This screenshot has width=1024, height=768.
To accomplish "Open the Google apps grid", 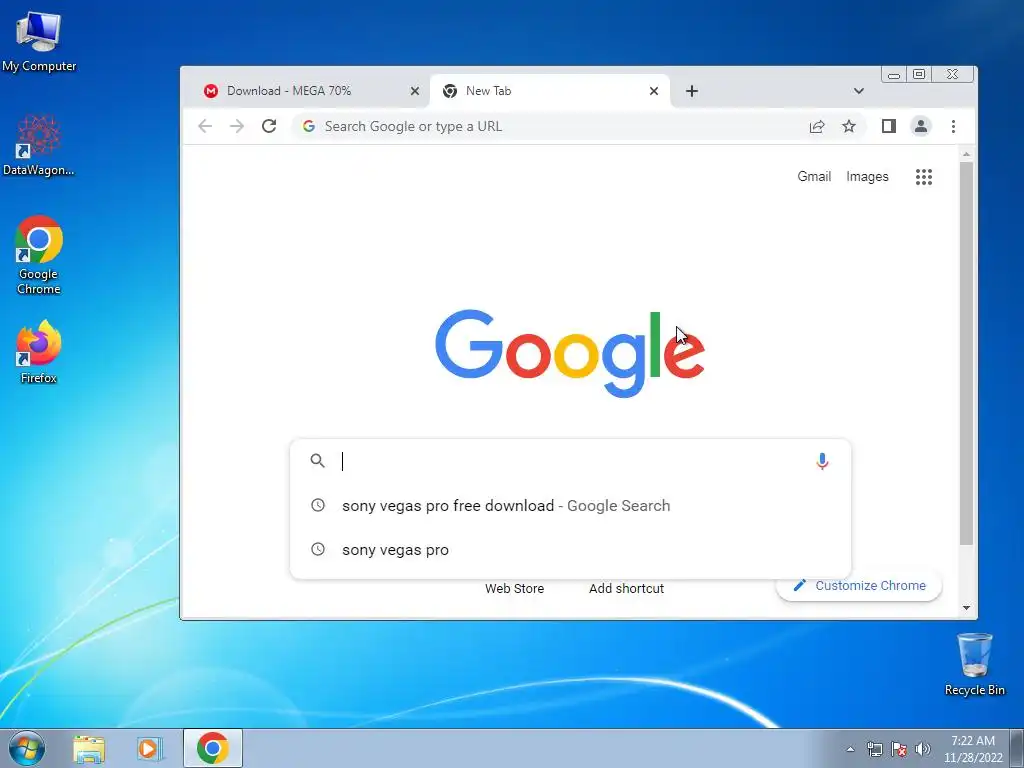I will coord(923,177).
